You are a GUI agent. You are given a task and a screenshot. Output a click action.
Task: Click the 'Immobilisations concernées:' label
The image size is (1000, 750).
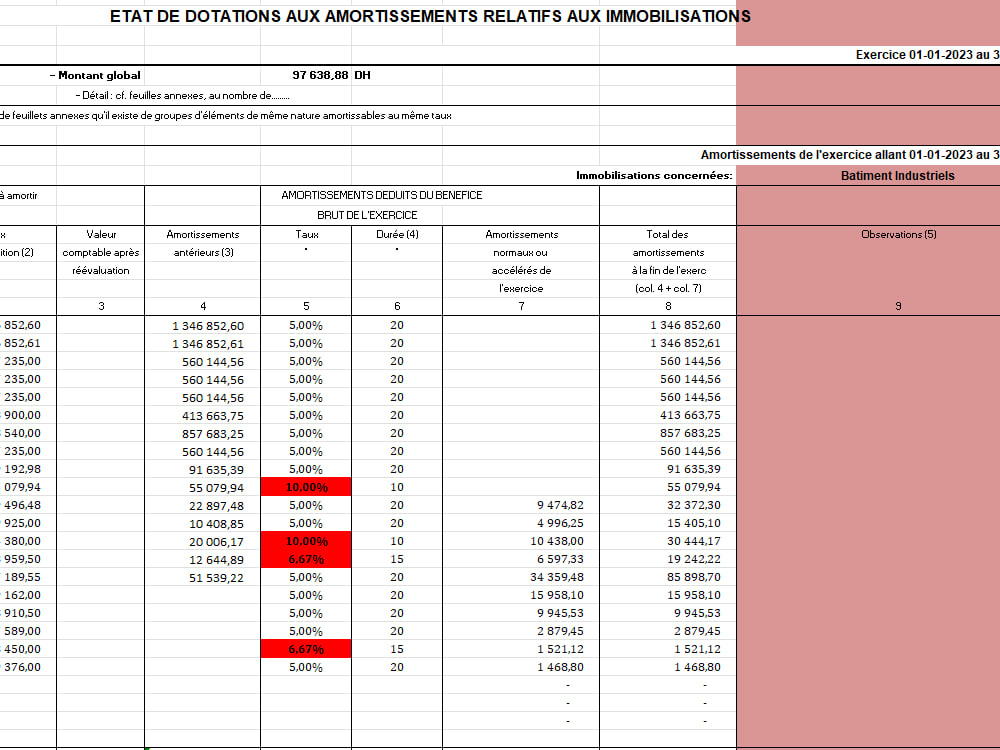654,175
